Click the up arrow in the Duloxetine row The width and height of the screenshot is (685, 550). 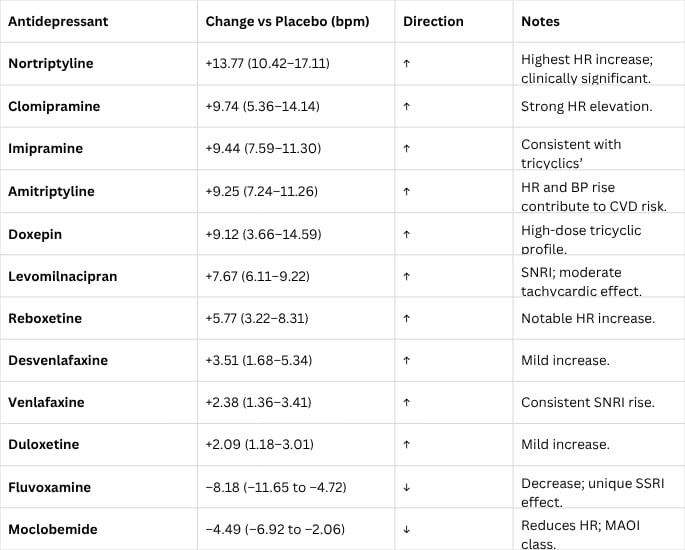[x=407, y=444]
